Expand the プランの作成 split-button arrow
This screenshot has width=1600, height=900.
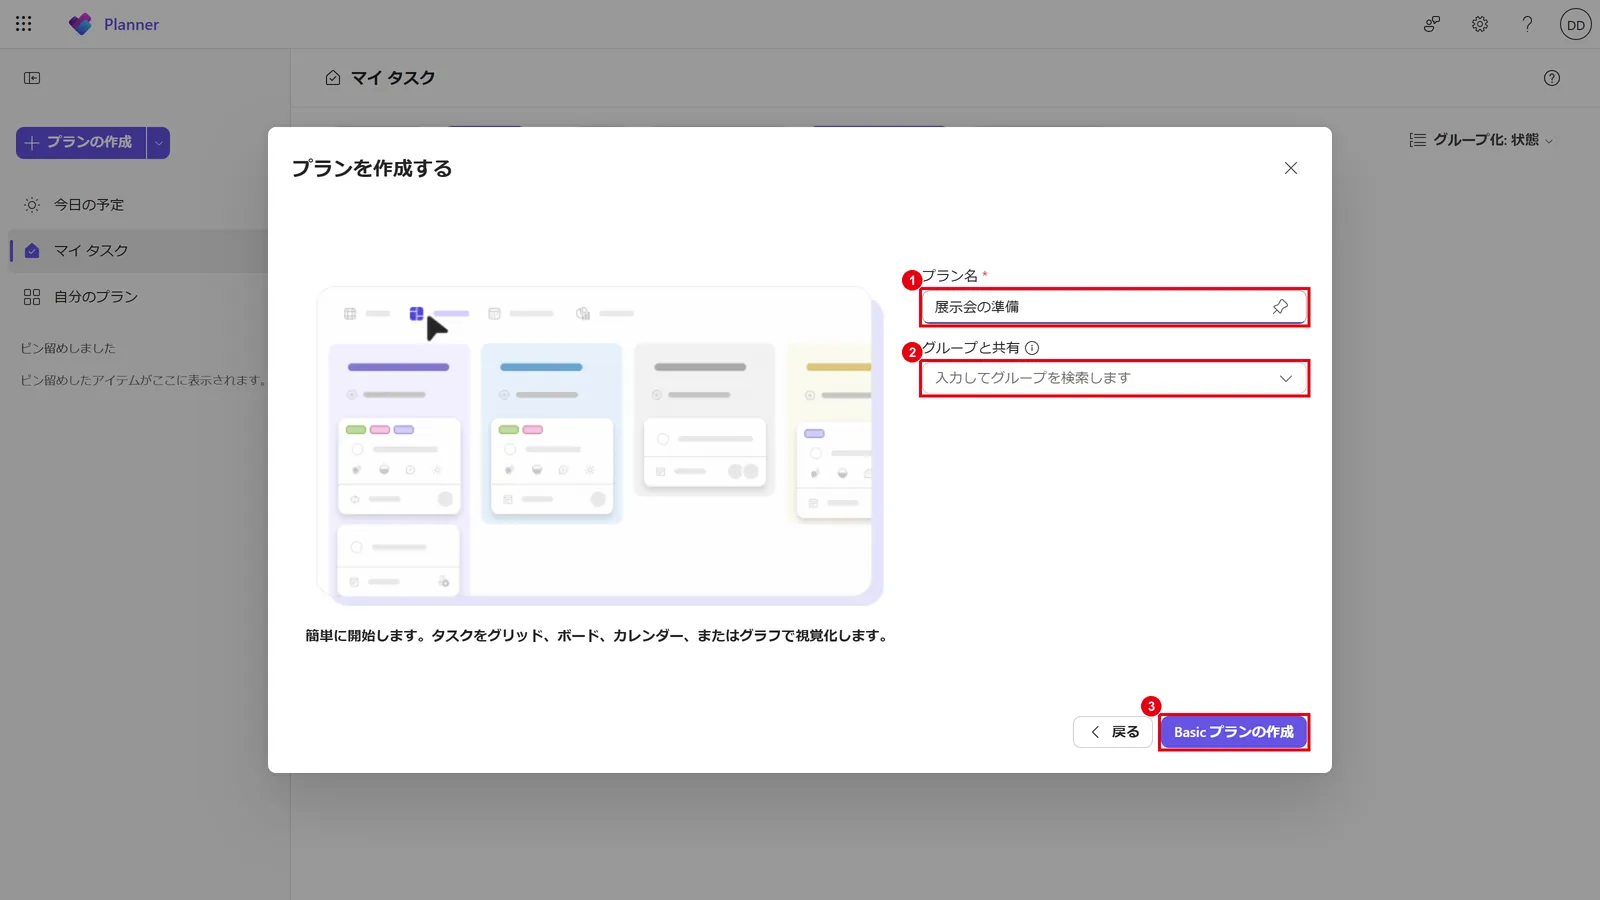click(x=158, y=143)
